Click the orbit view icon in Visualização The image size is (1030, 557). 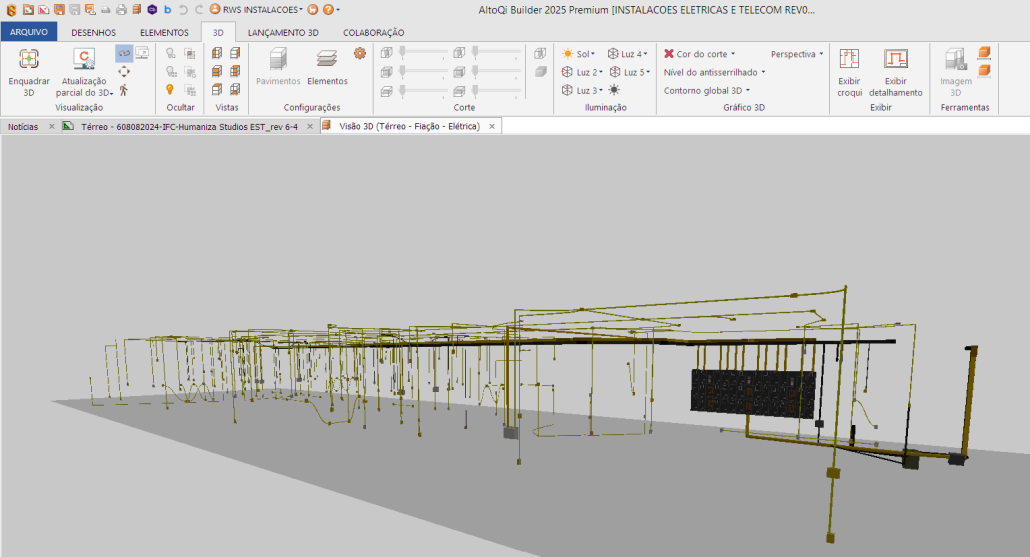(x=124, y=53)
